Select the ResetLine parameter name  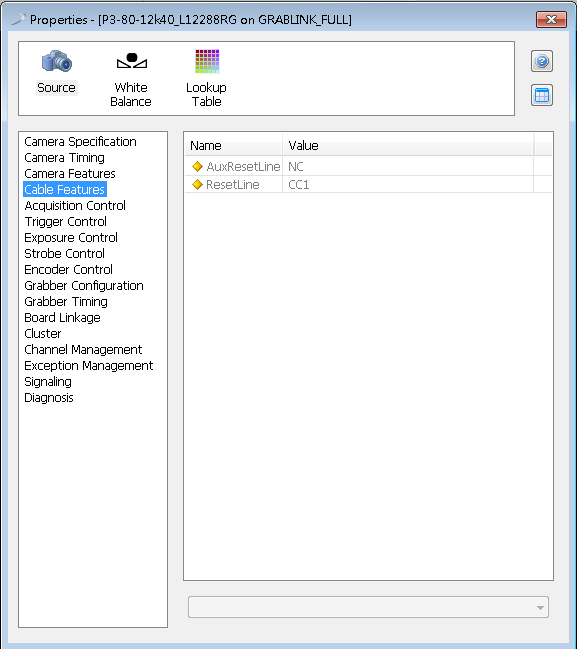[233, 184]
